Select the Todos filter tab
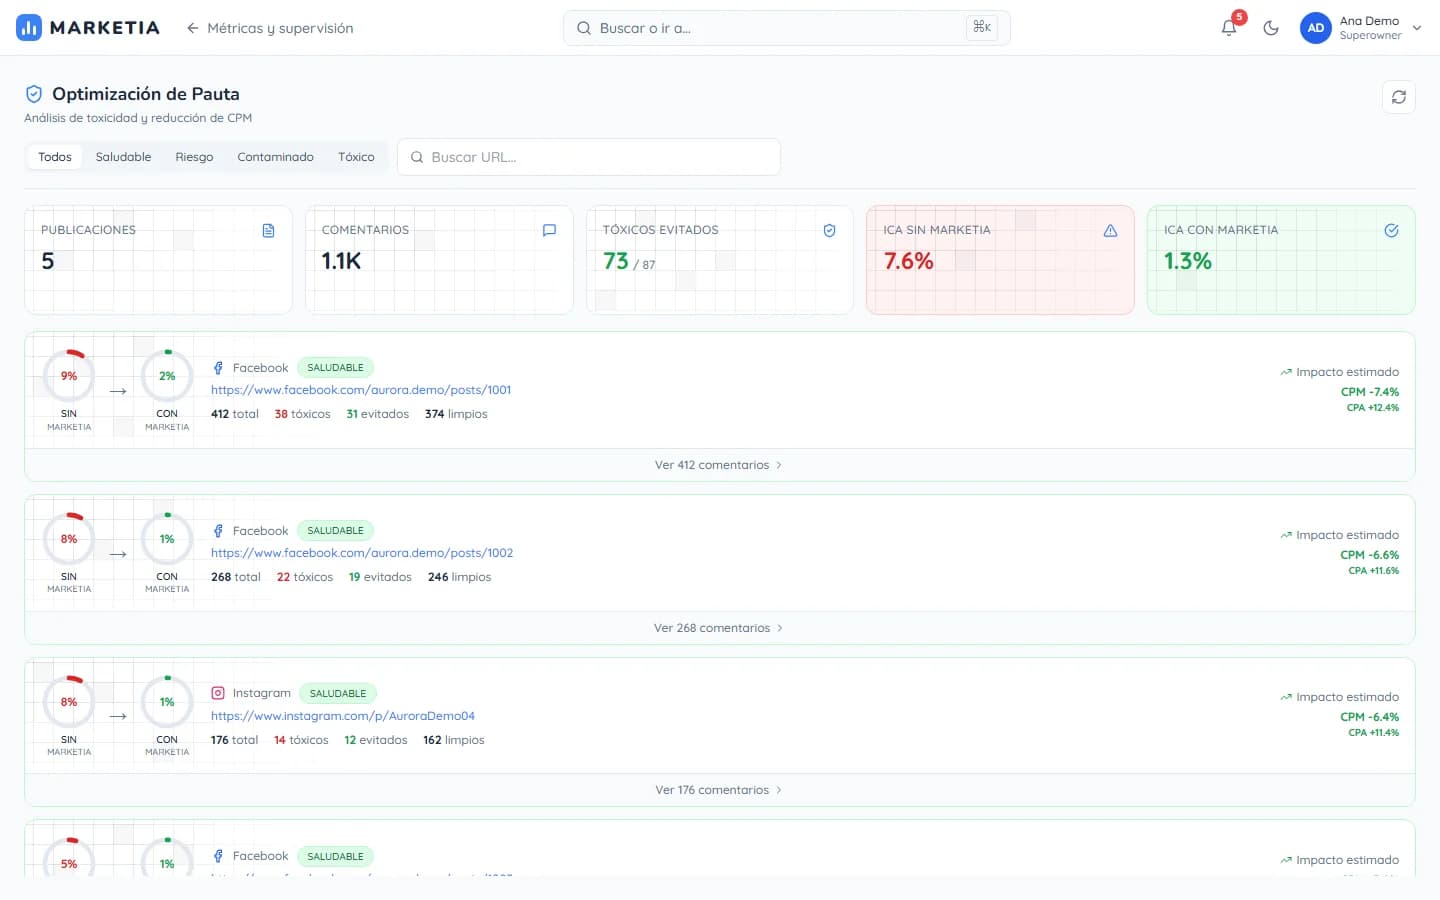Viewport: 1440px width, 900px height. [x=55, y=157]
